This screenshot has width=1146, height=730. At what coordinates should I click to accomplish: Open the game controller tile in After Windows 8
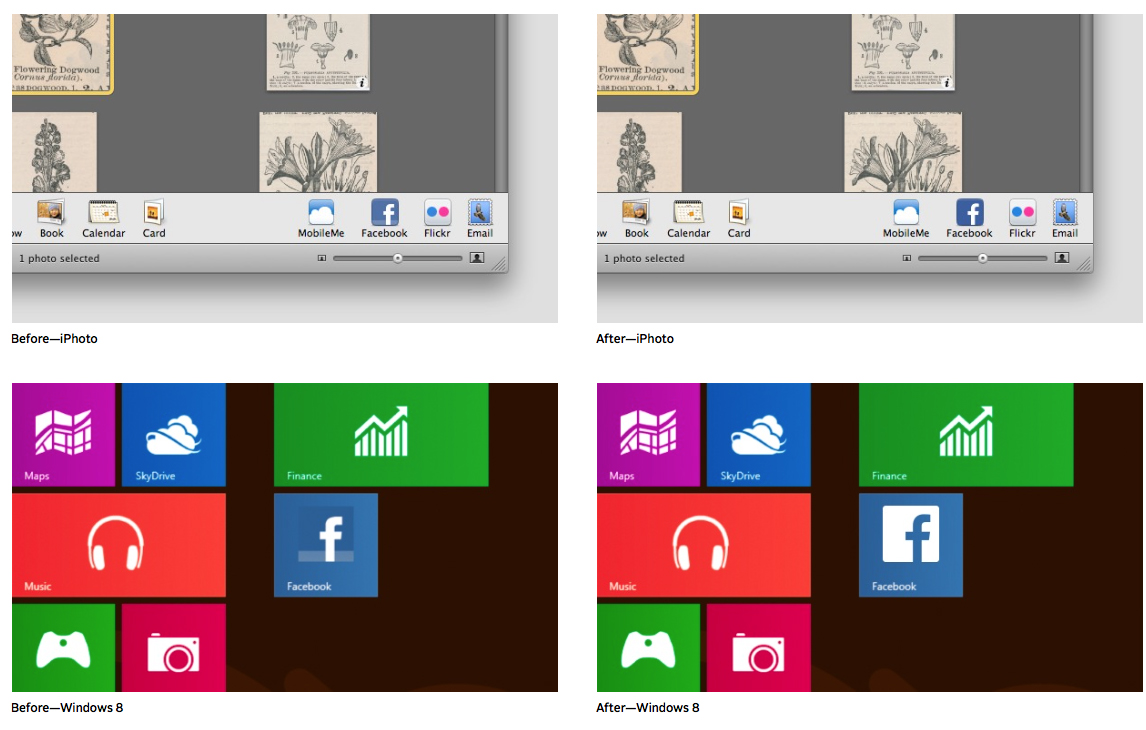coord(648,648)
